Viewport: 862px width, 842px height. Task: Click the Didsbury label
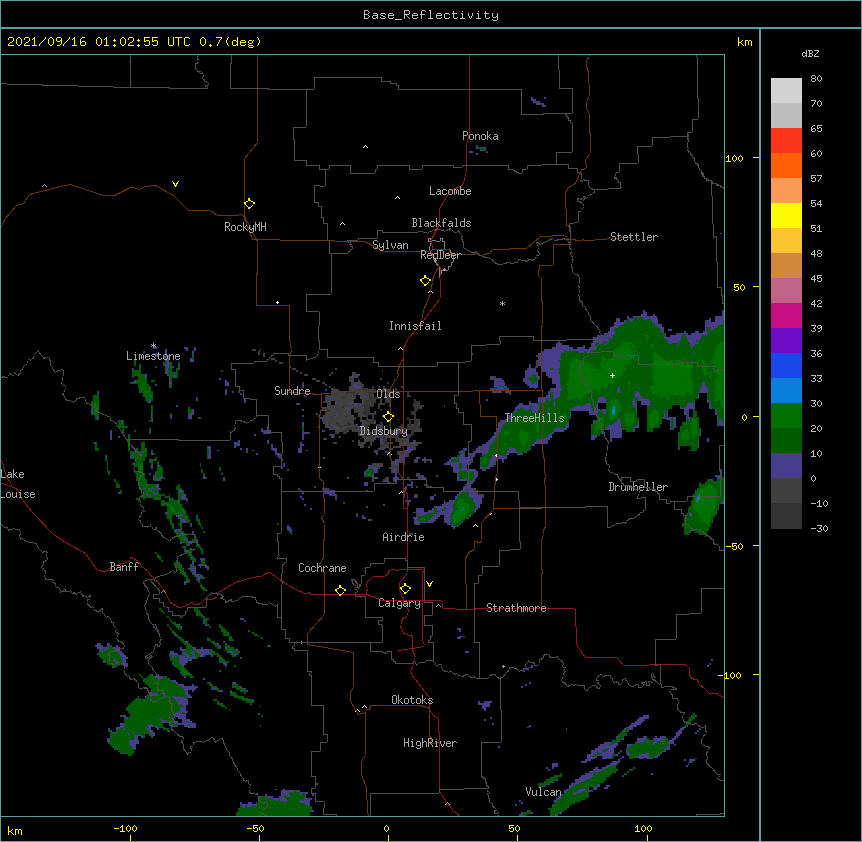(x=384, y=431)
